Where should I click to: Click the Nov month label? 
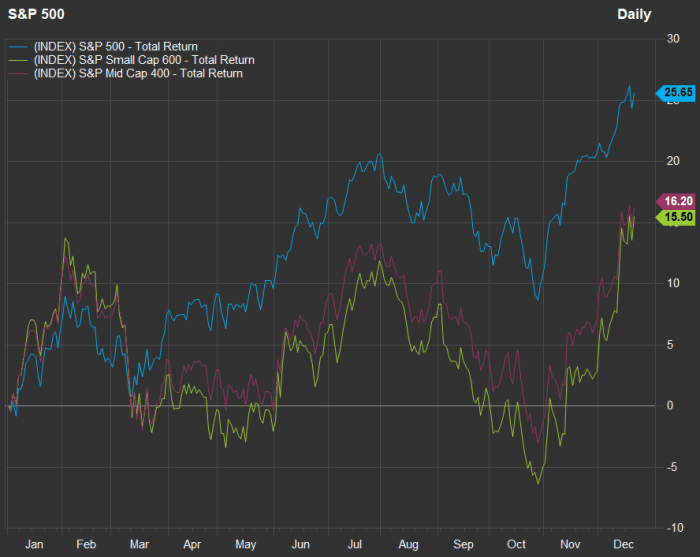tap(570, 545)
